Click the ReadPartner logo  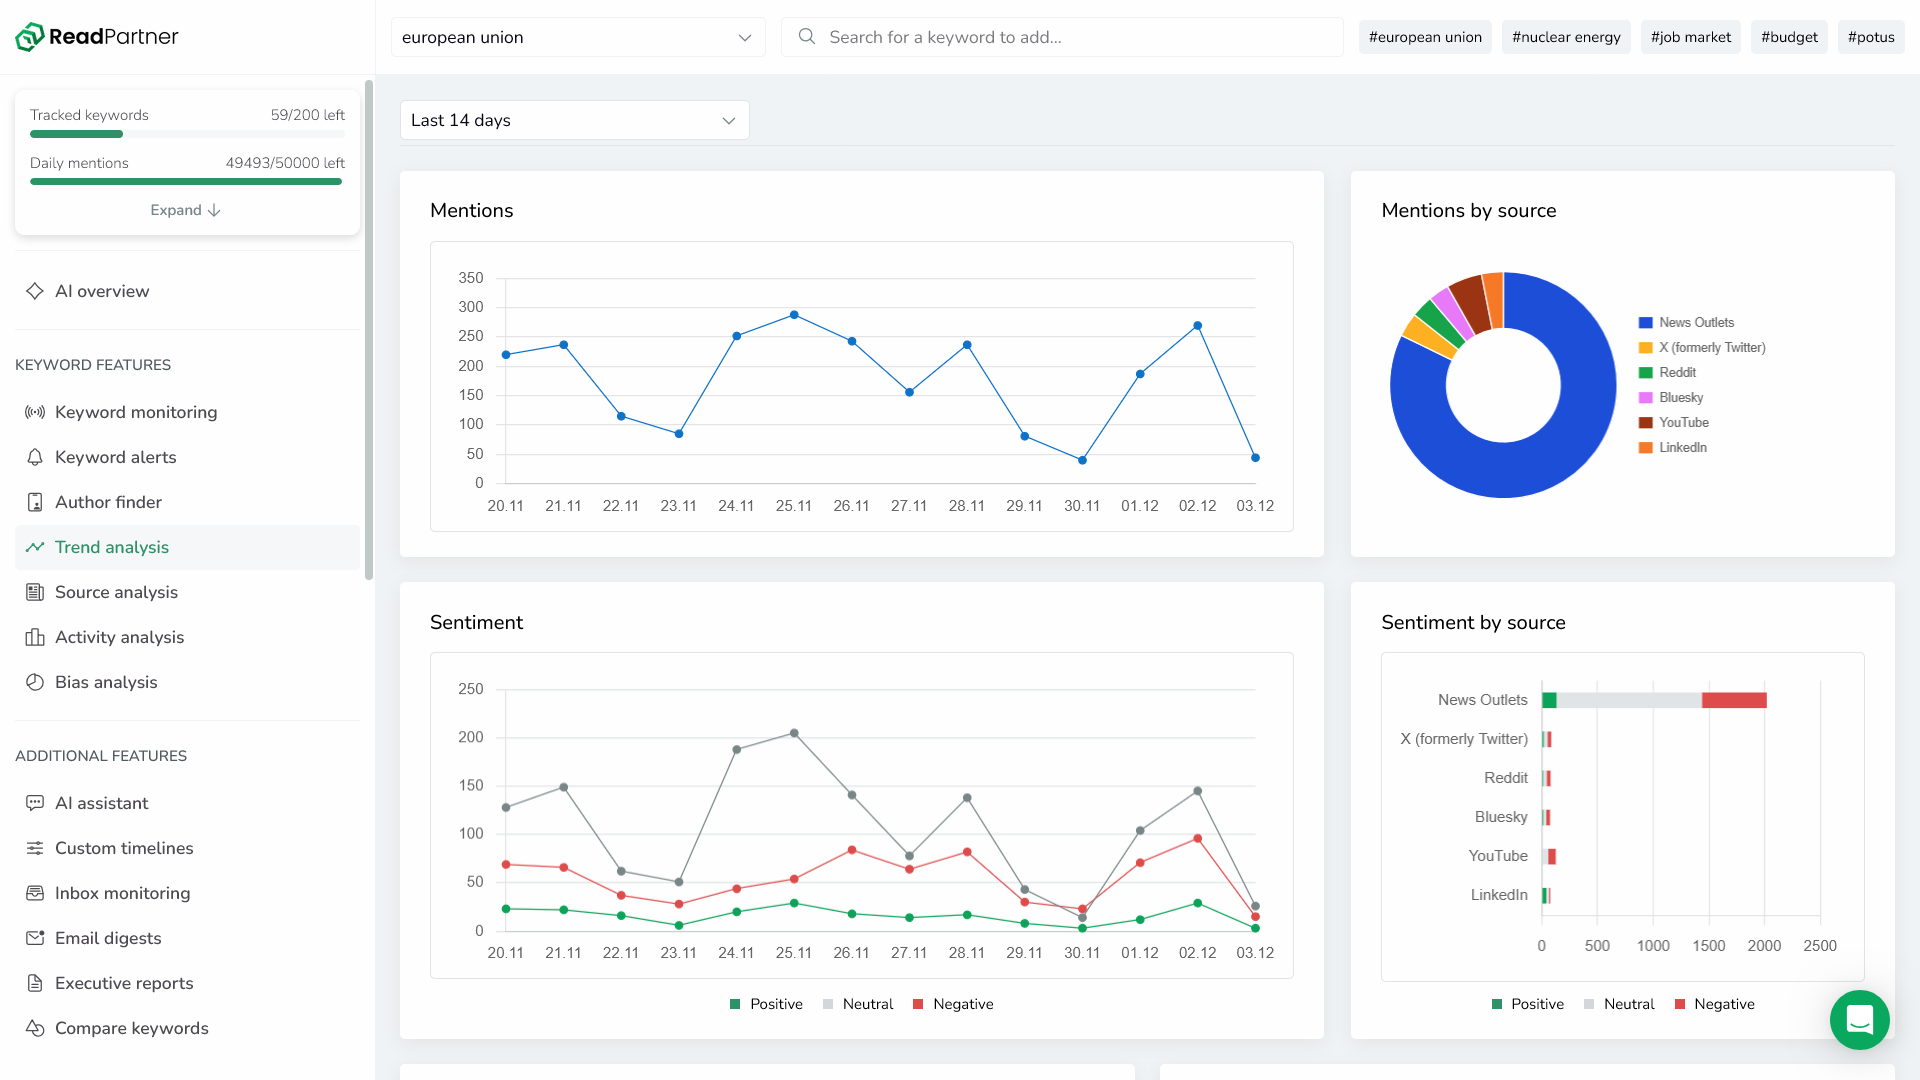pyautogui.click(x=96, y=36)
